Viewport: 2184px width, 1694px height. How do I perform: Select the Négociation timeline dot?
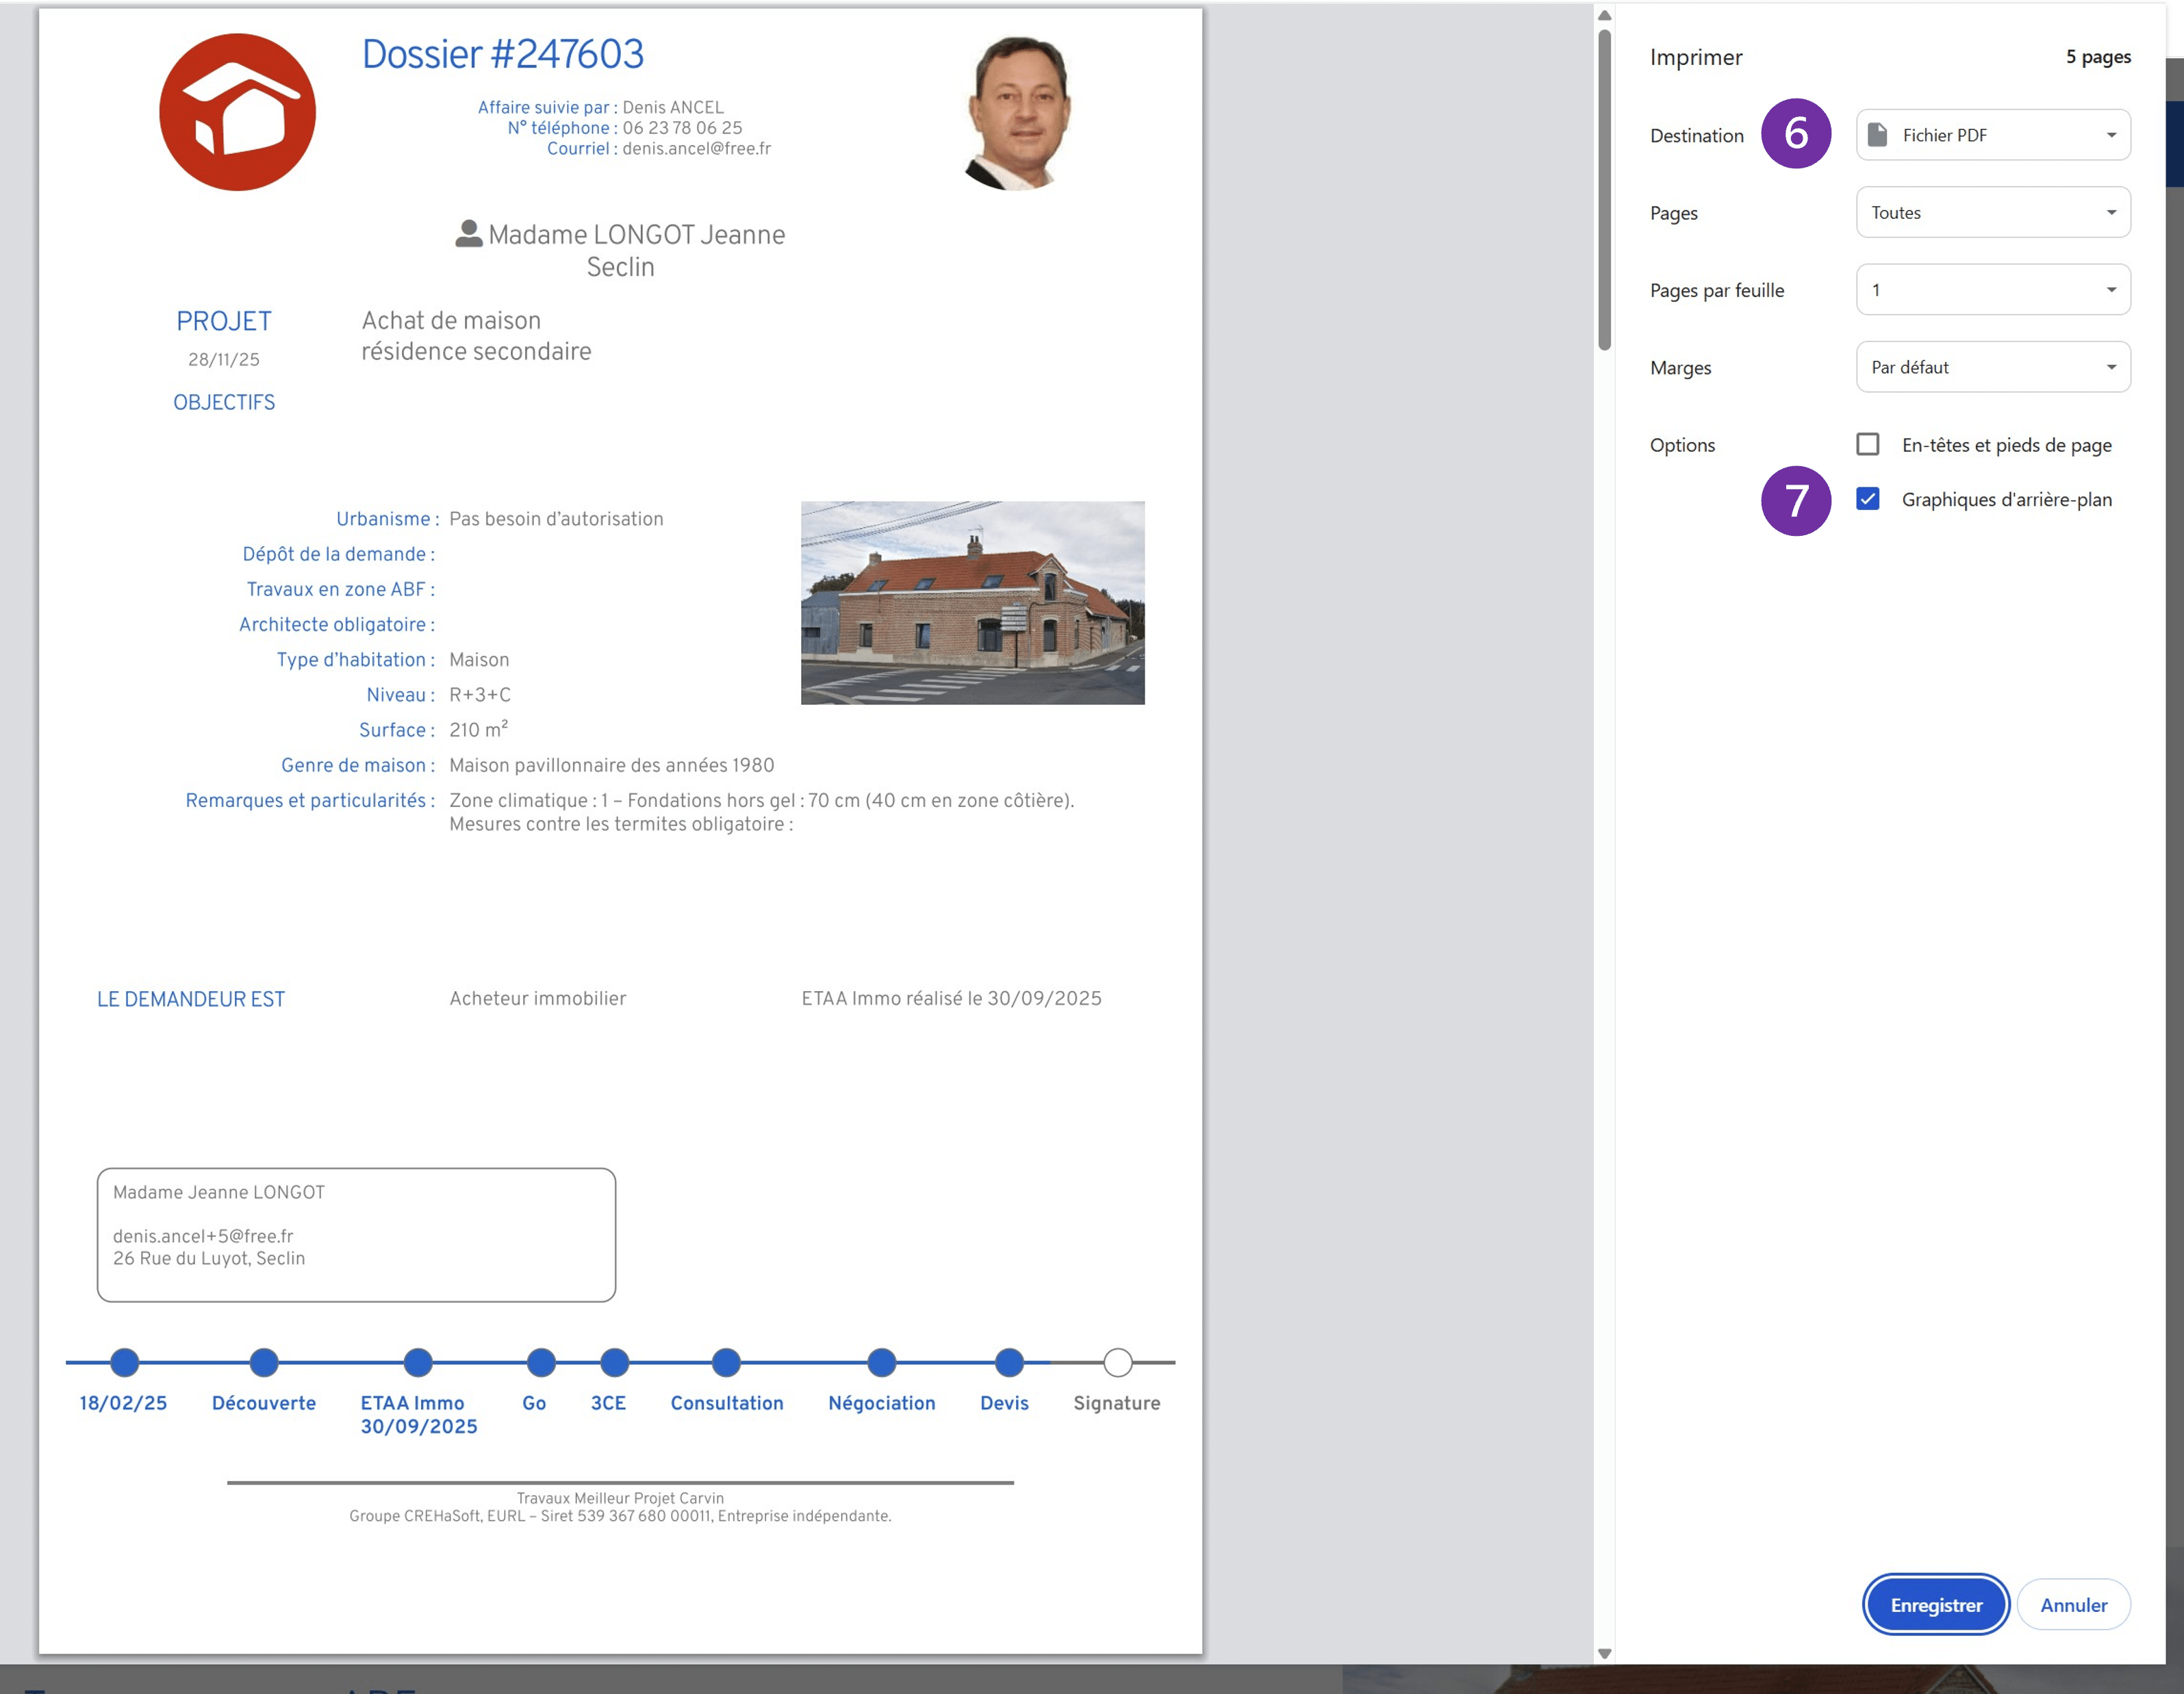click(881, 1362)
